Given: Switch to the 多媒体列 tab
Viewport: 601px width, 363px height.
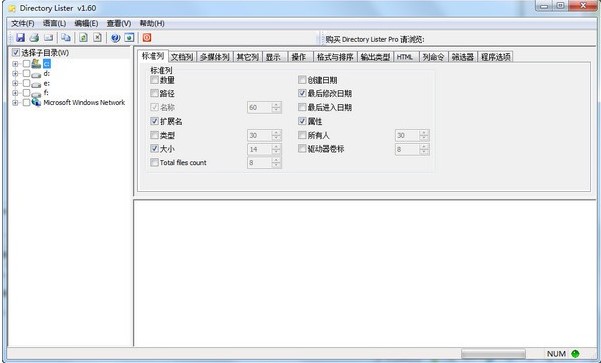Looking at the screenshot, I should 215,57.
